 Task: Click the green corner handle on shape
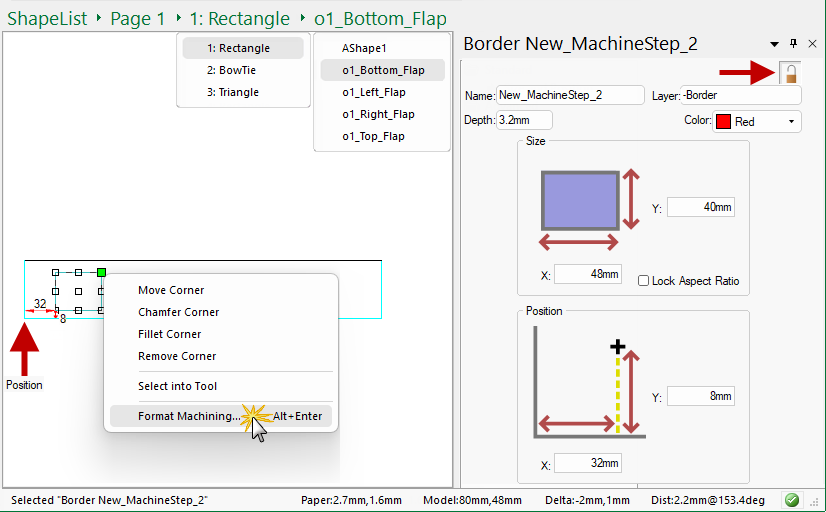click(101, 271)
